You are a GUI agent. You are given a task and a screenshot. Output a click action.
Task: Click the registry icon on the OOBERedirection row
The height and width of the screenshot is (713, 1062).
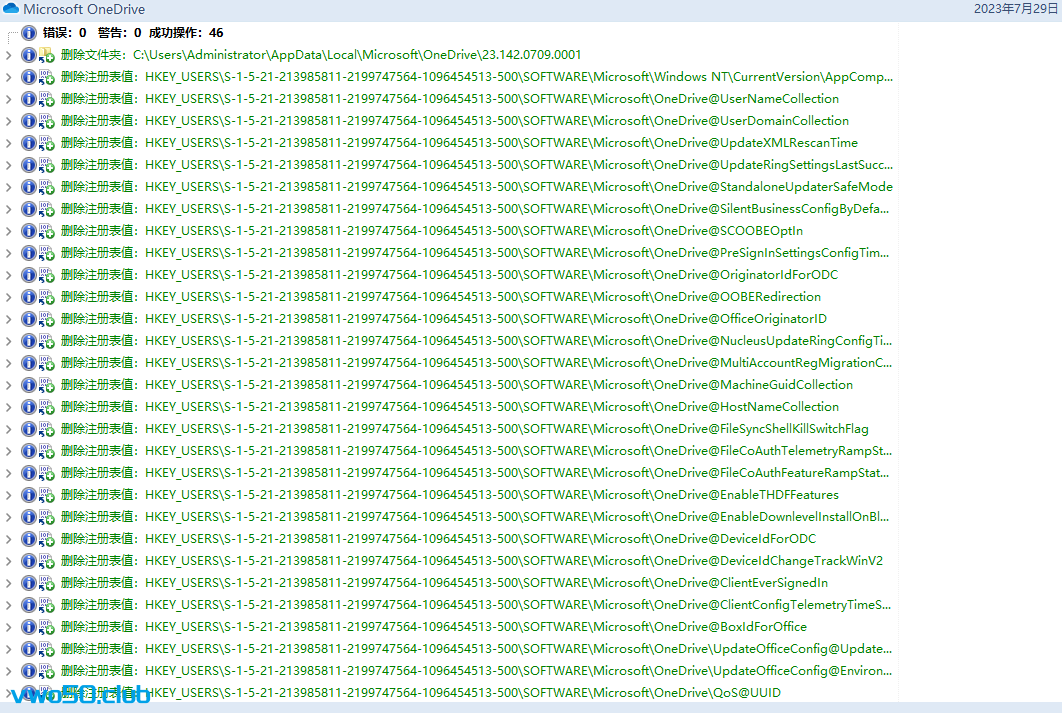(46, 297)
